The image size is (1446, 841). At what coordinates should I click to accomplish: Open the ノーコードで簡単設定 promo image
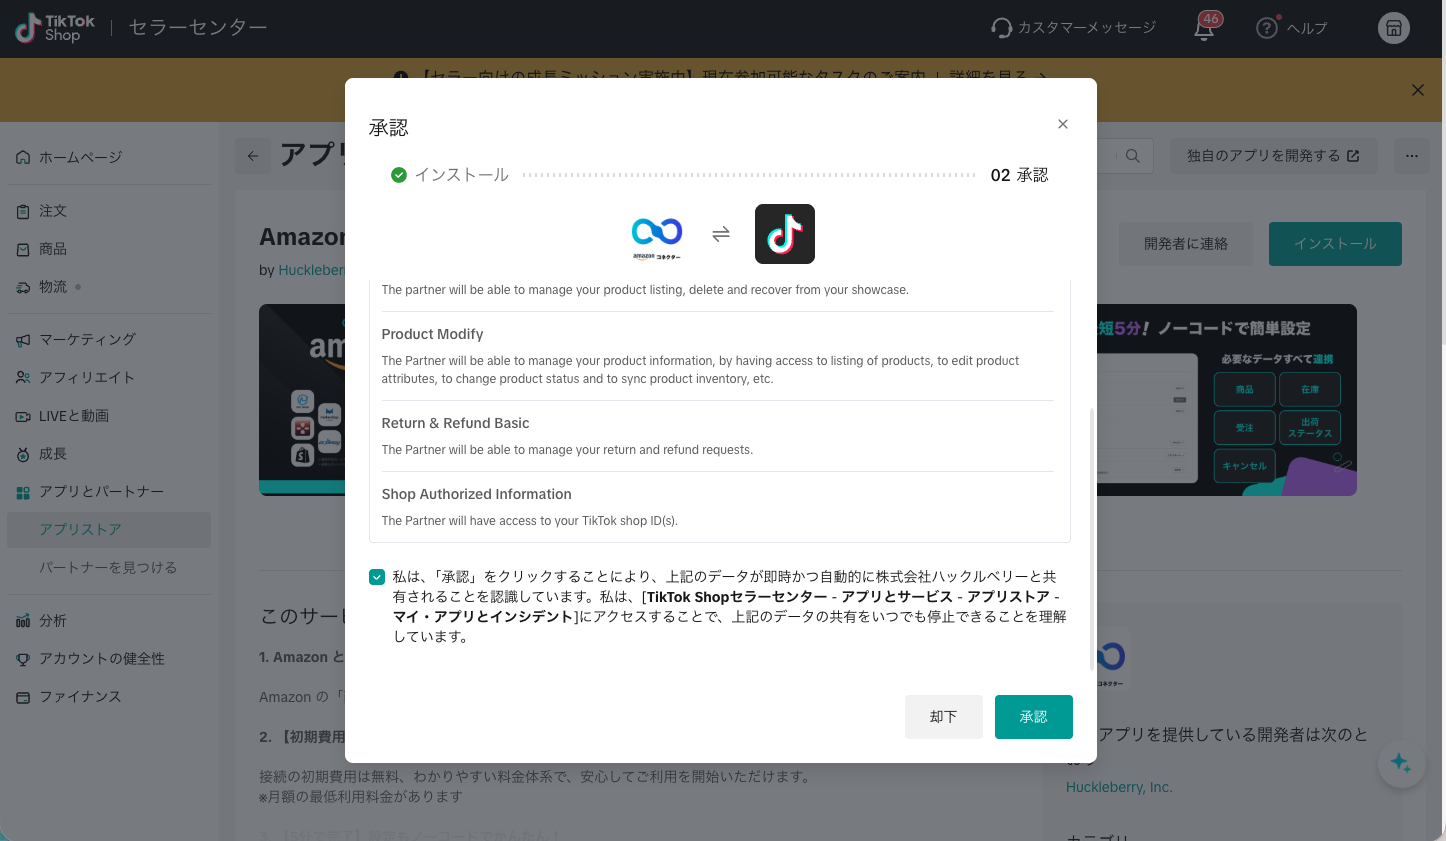pyautogui.click(x=1226, y=400)
